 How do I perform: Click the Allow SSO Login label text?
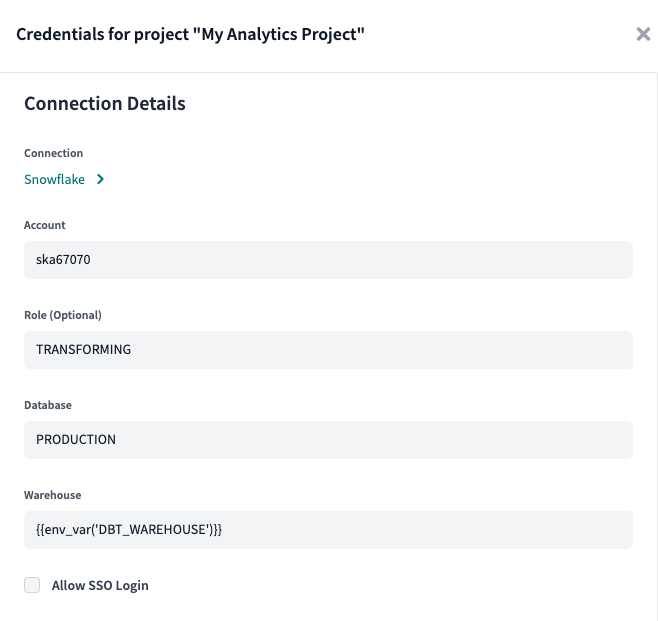pos(100,585)
